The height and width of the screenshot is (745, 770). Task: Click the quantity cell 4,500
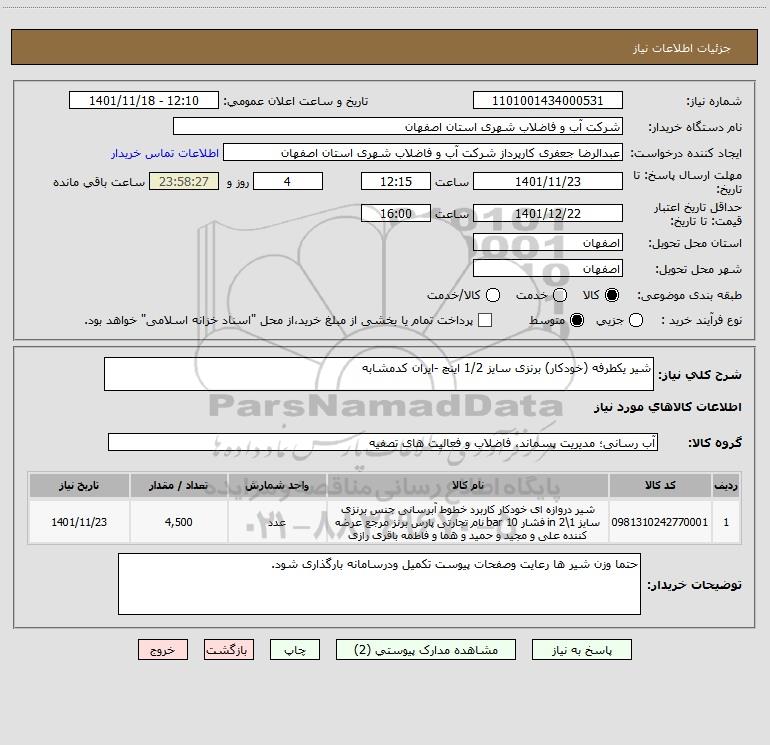pyautogui.click(x=179, y=522)
